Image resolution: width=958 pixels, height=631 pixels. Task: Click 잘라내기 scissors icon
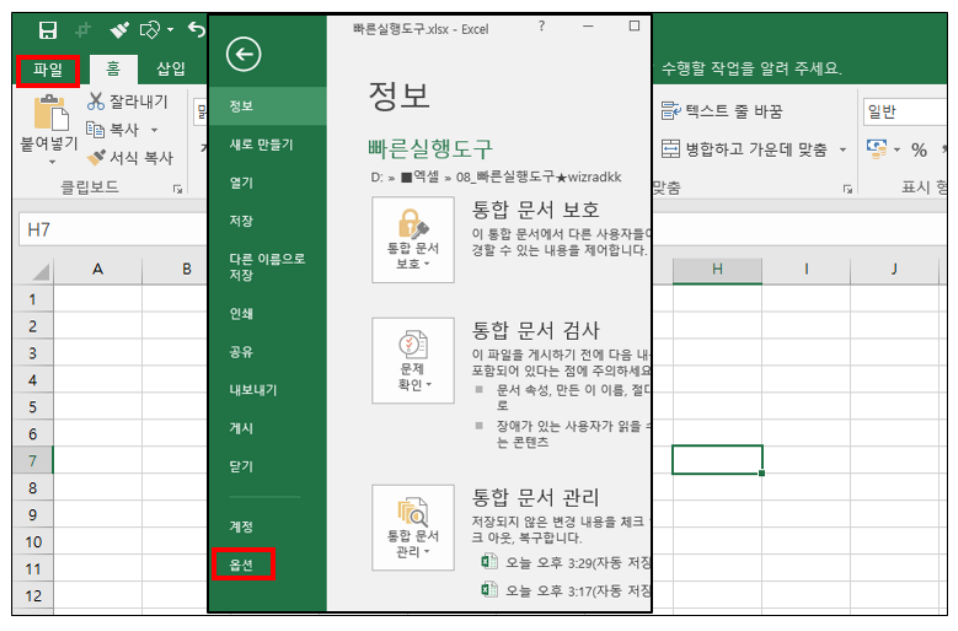point(96,101)
